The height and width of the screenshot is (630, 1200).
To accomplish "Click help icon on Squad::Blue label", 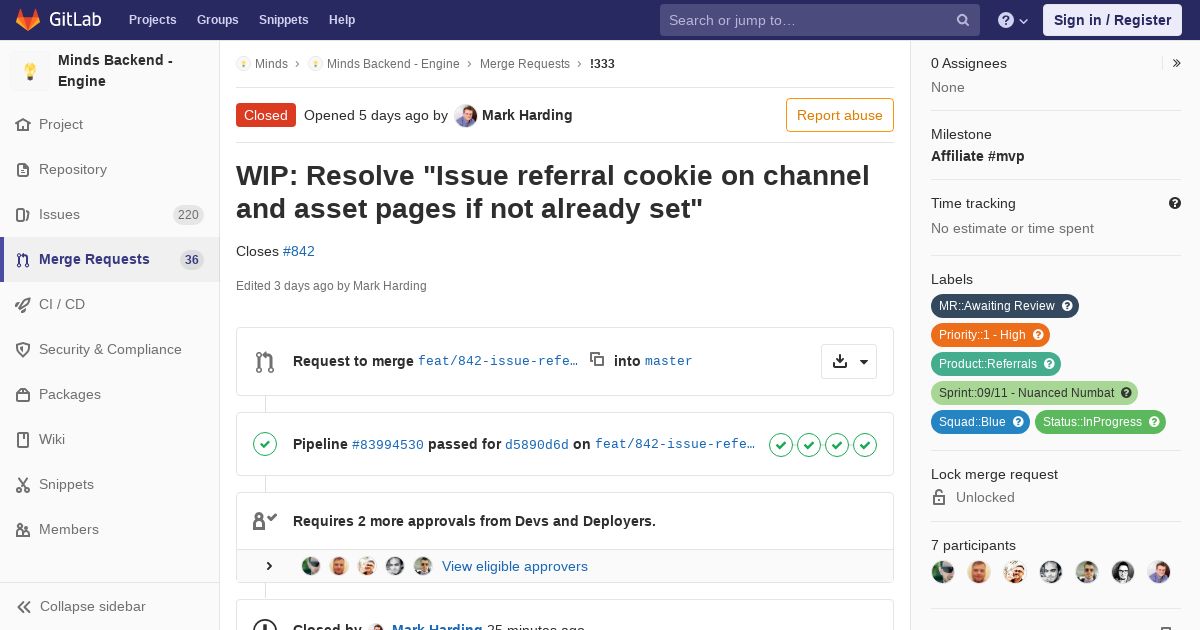I will pos(1019,422).
